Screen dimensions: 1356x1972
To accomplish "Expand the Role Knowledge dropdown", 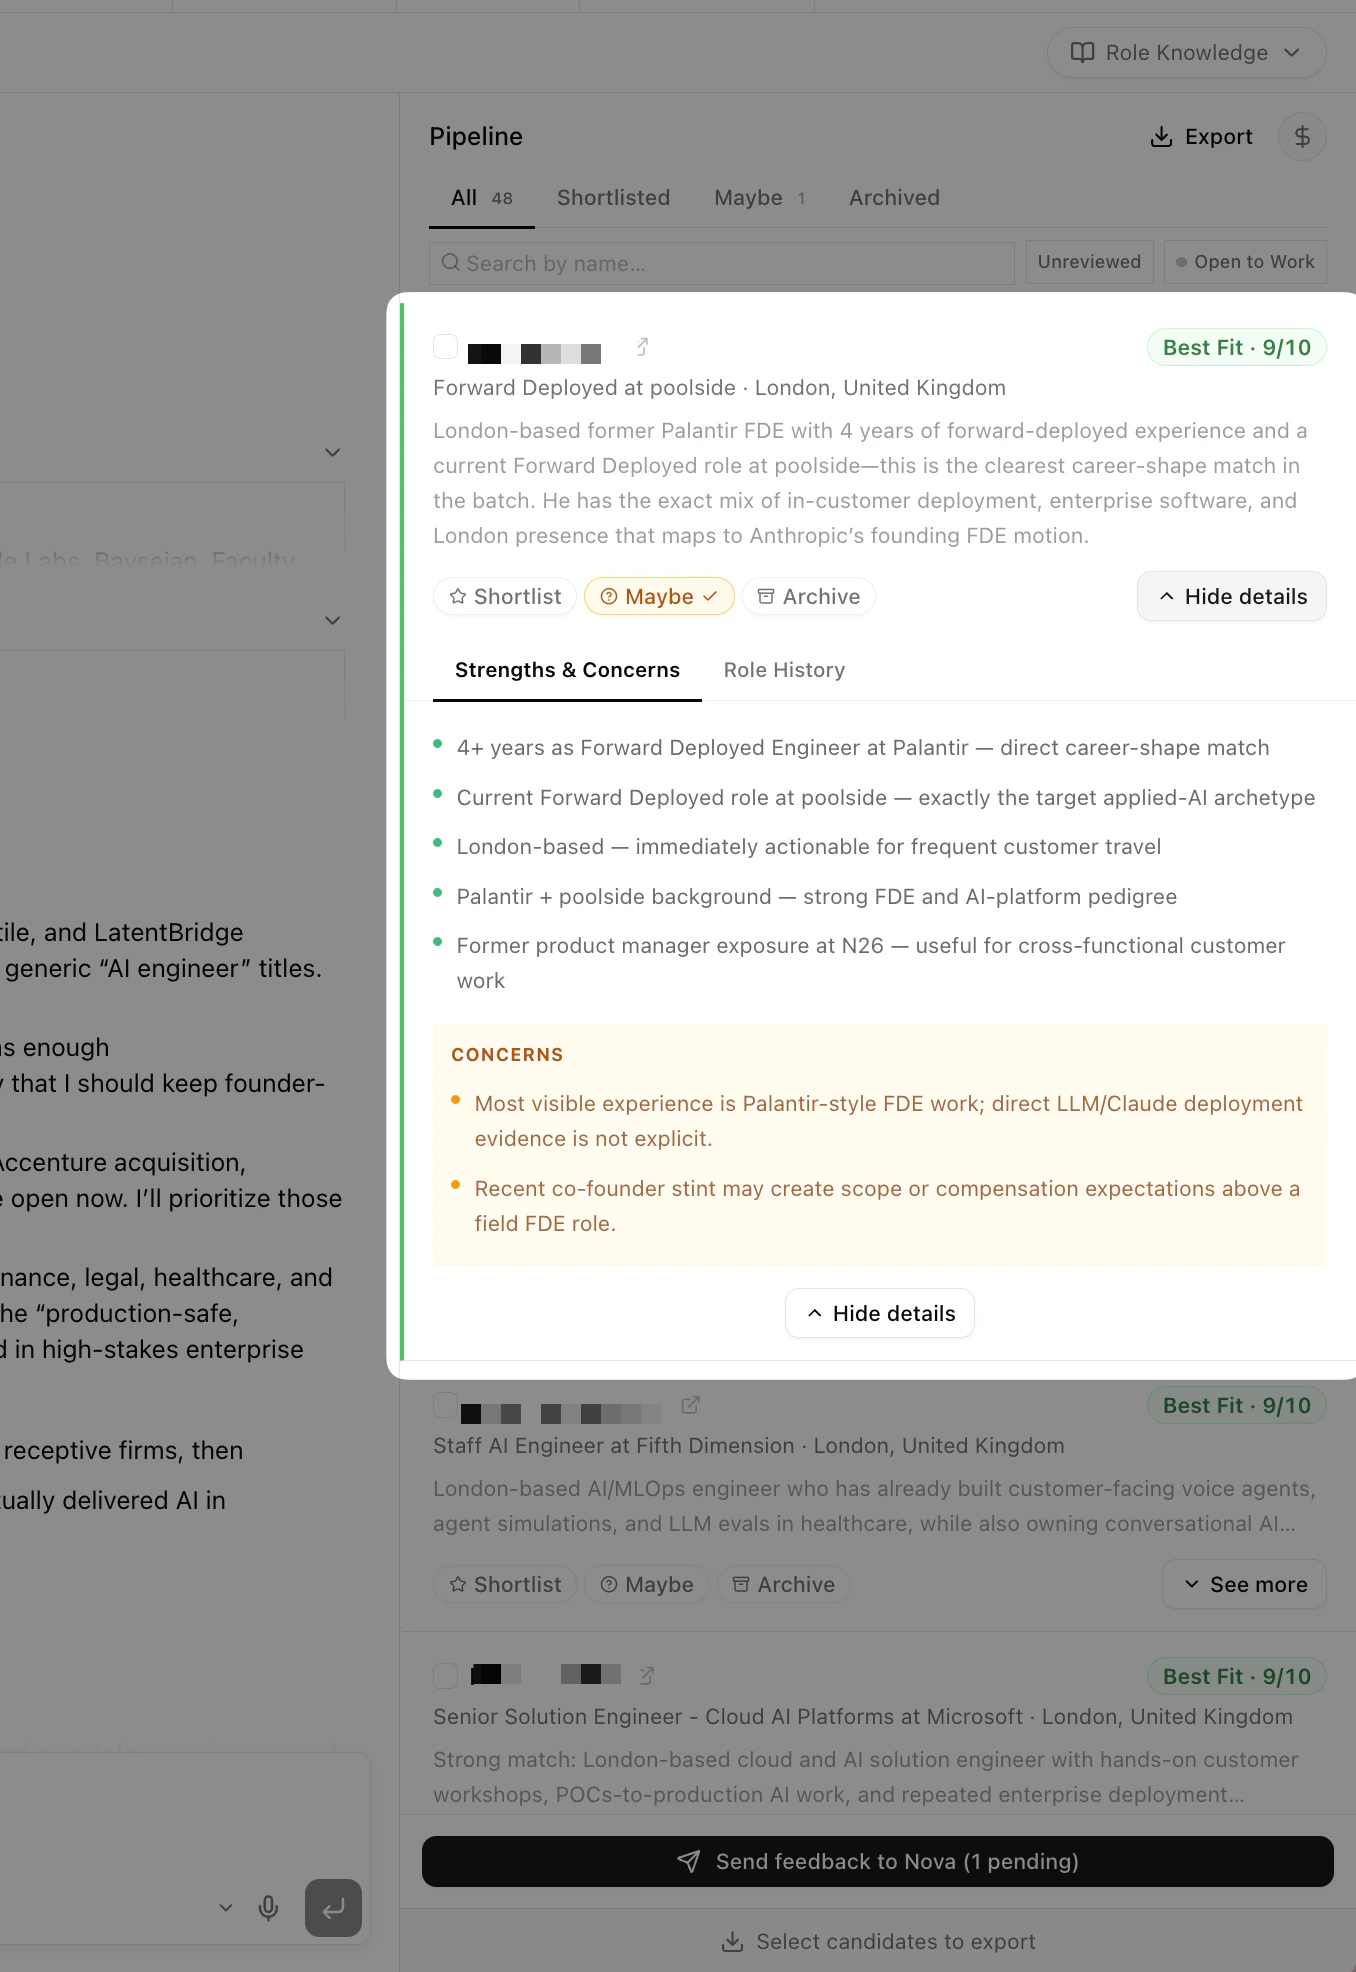I will point(1291,52).
